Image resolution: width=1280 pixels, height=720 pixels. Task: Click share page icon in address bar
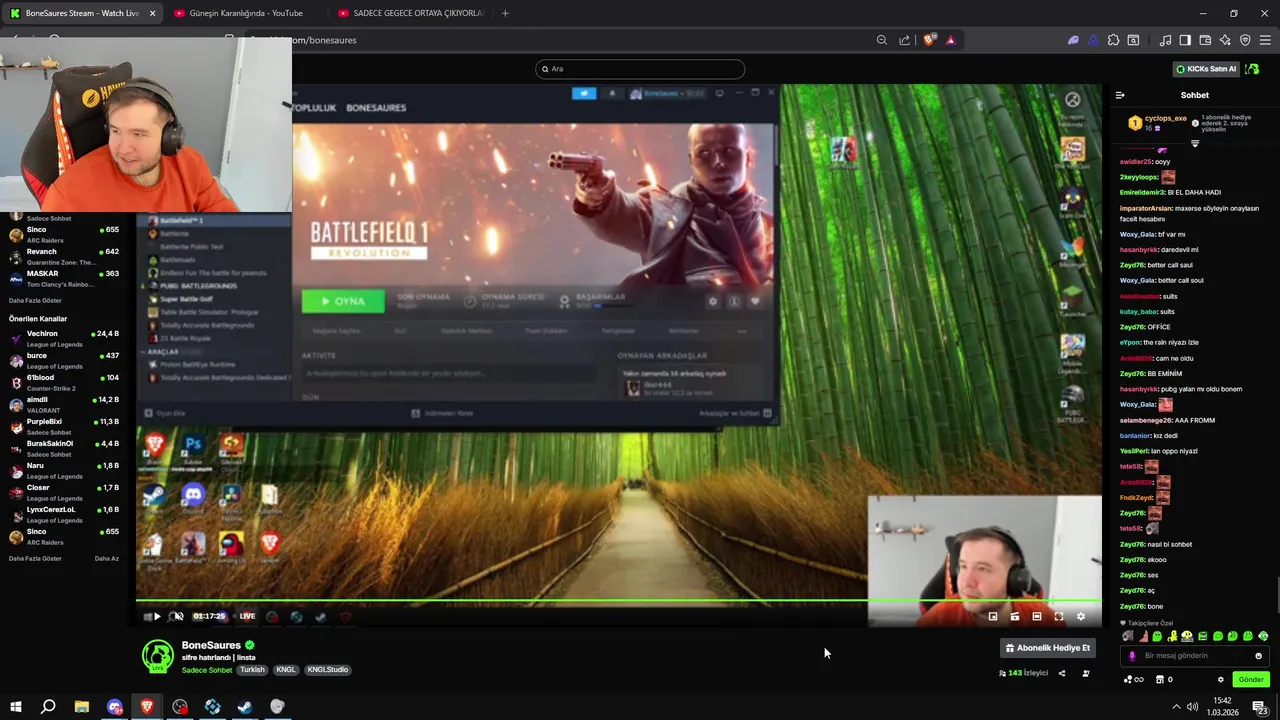pyautogui.click(x=904, y=40)
